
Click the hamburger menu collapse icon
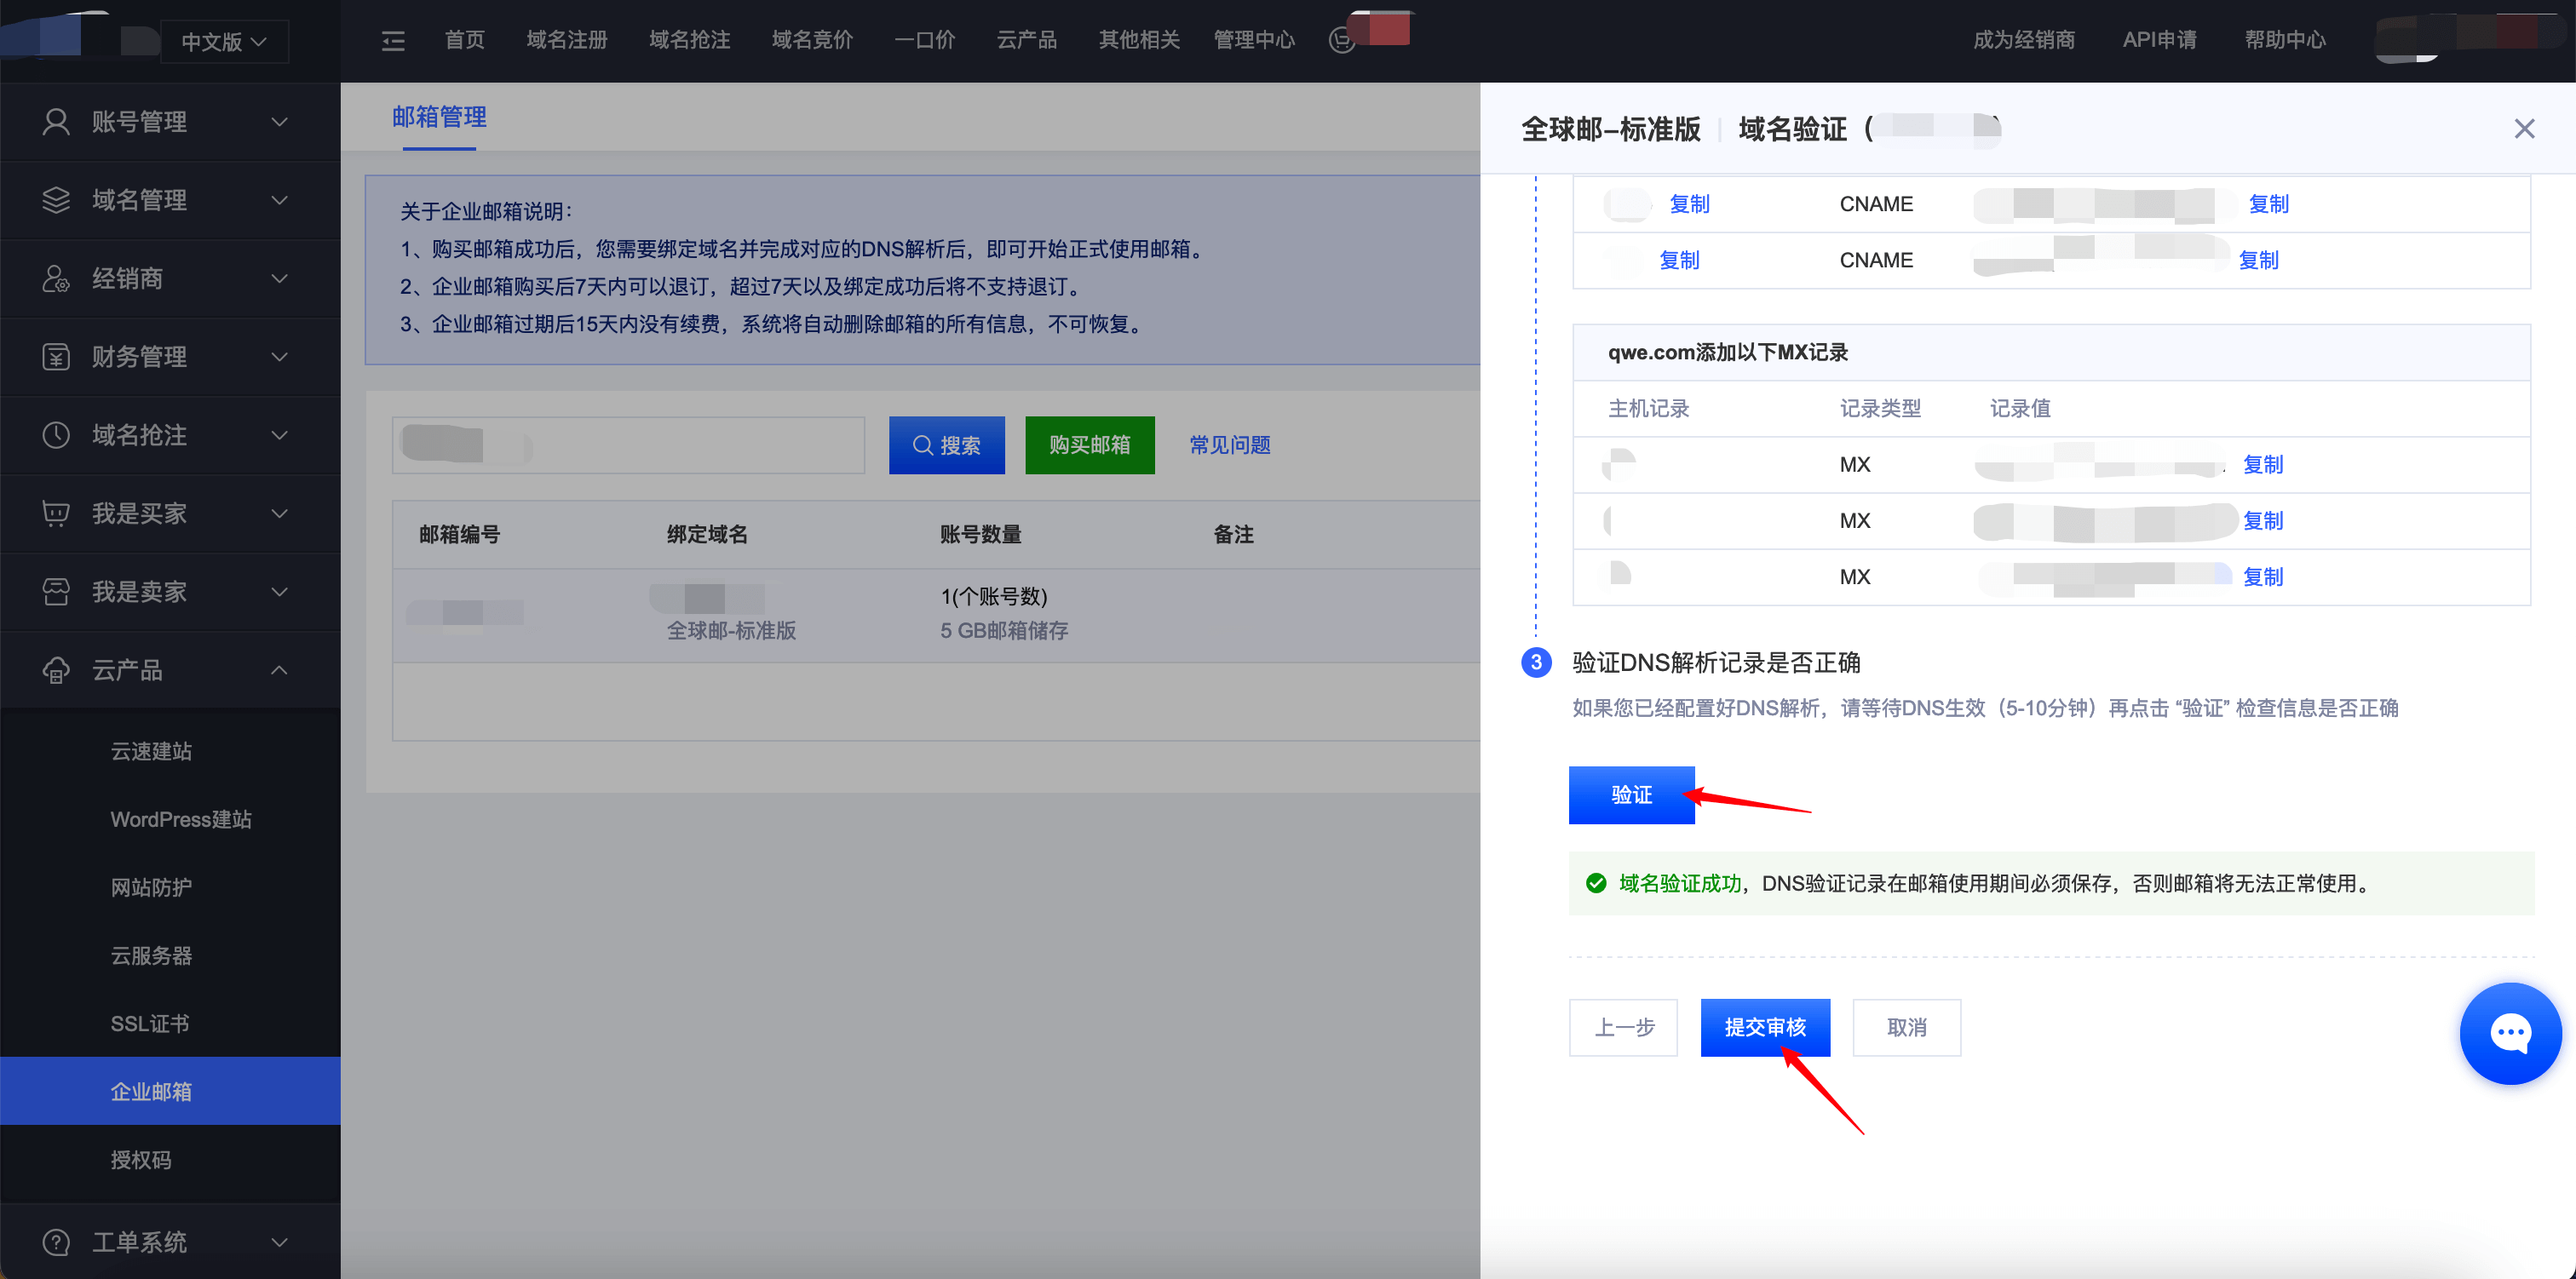point(393,41)
